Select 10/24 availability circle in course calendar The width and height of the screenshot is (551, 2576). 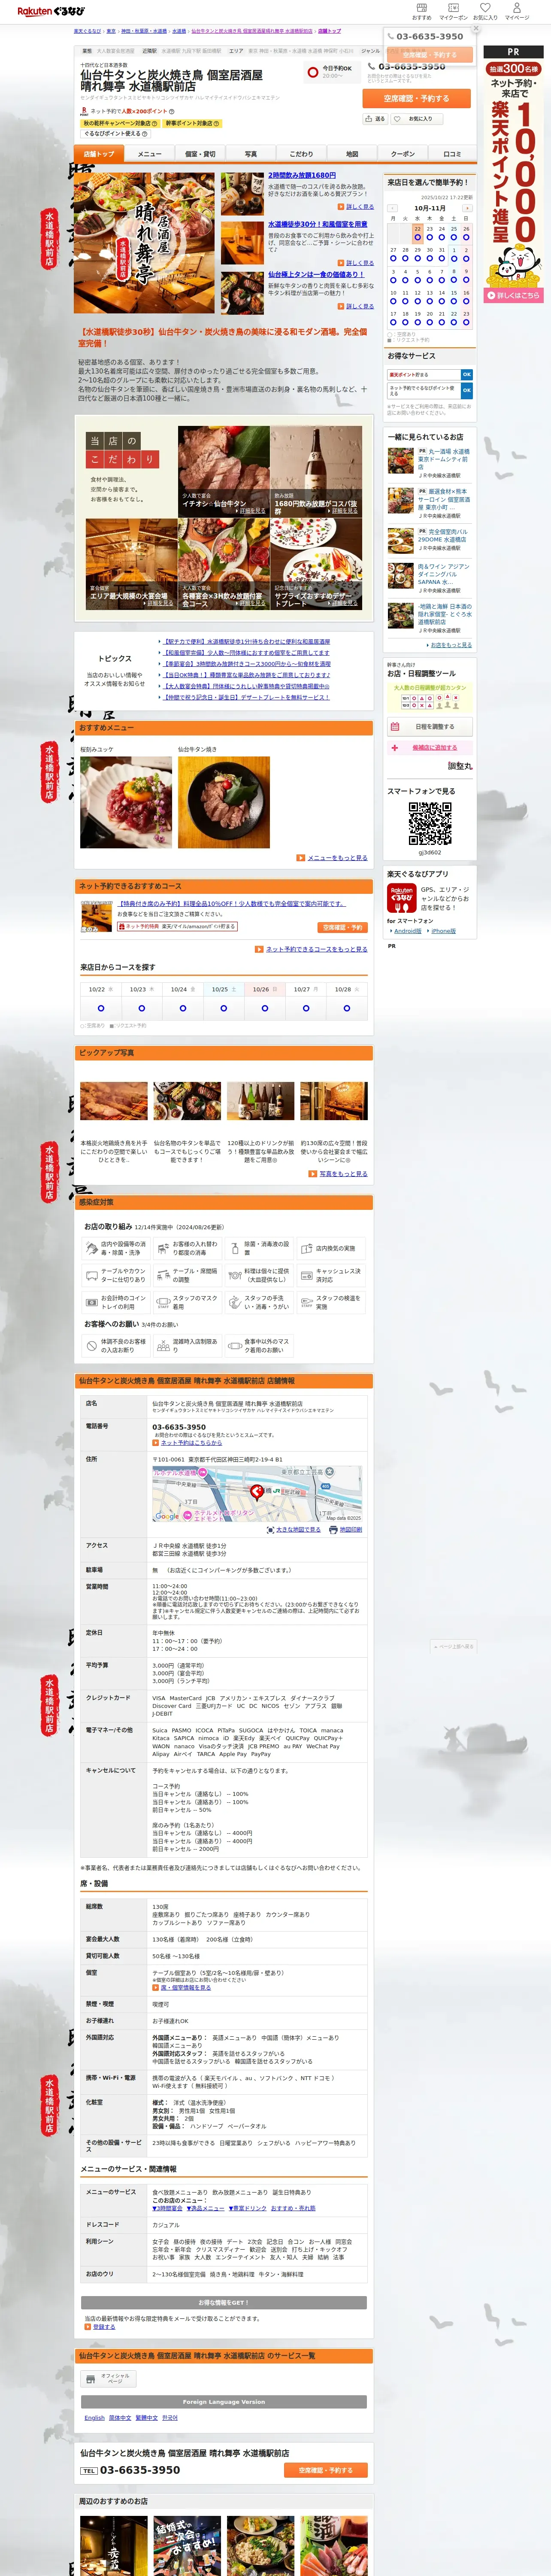click(182, 1008)
